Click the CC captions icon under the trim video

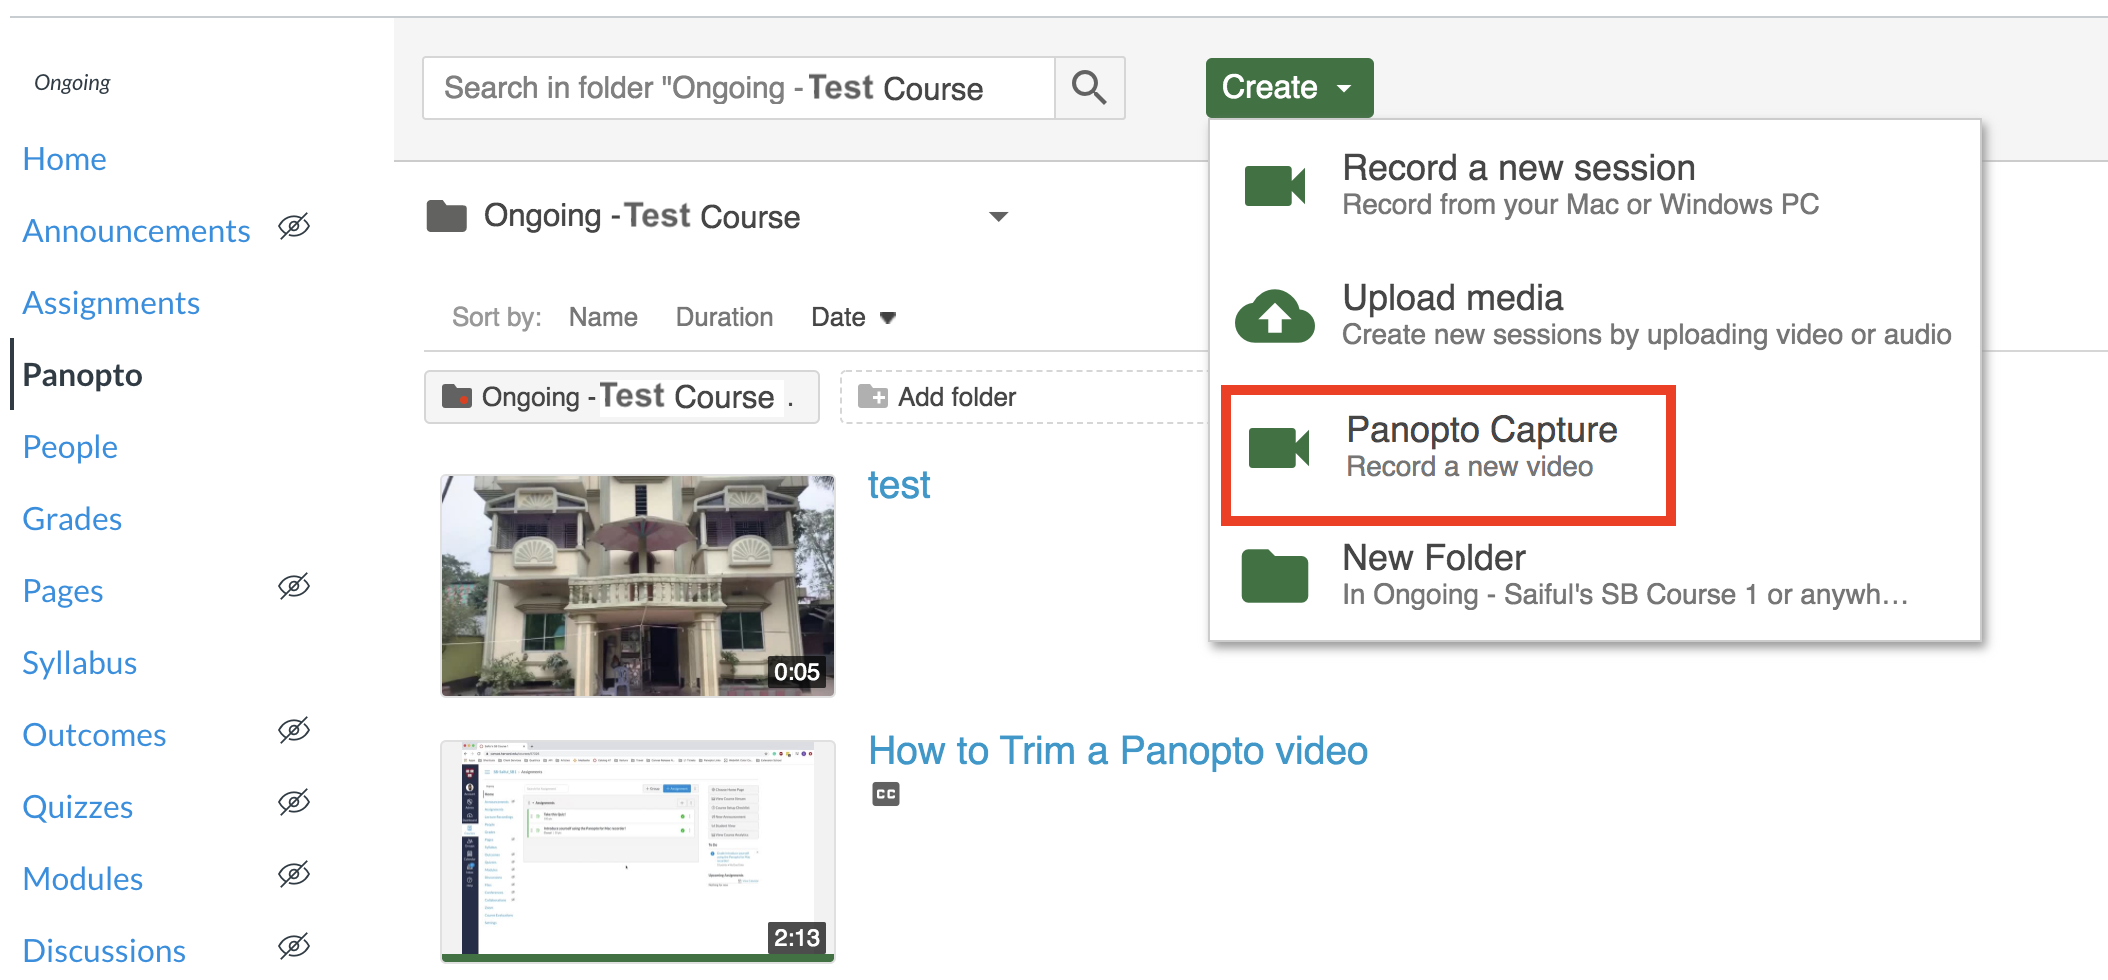(x=885, y=793)
